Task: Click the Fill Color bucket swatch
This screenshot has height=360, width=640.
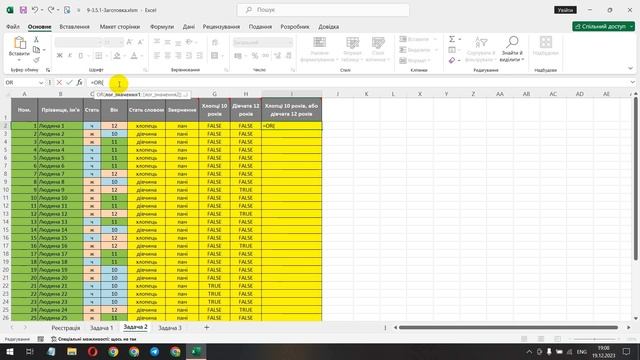Action: click(x=117, y=56)
